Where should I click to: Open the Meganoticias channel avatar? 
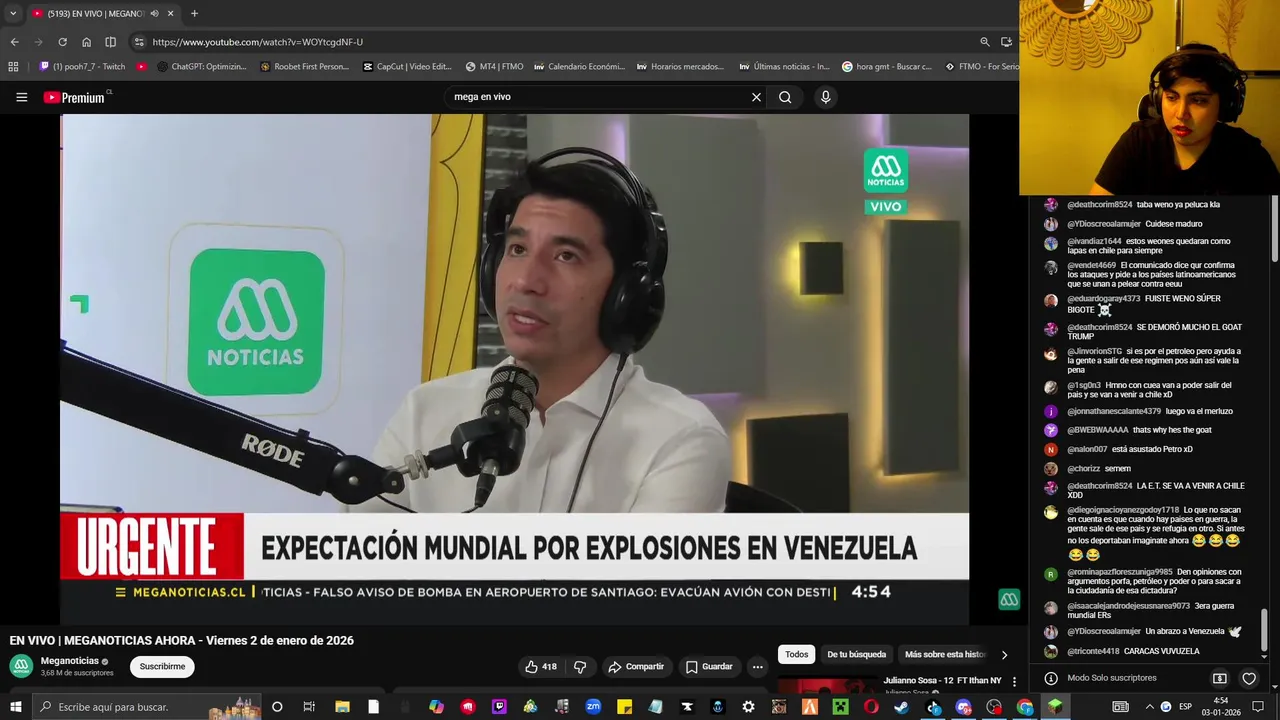[21, 666]
